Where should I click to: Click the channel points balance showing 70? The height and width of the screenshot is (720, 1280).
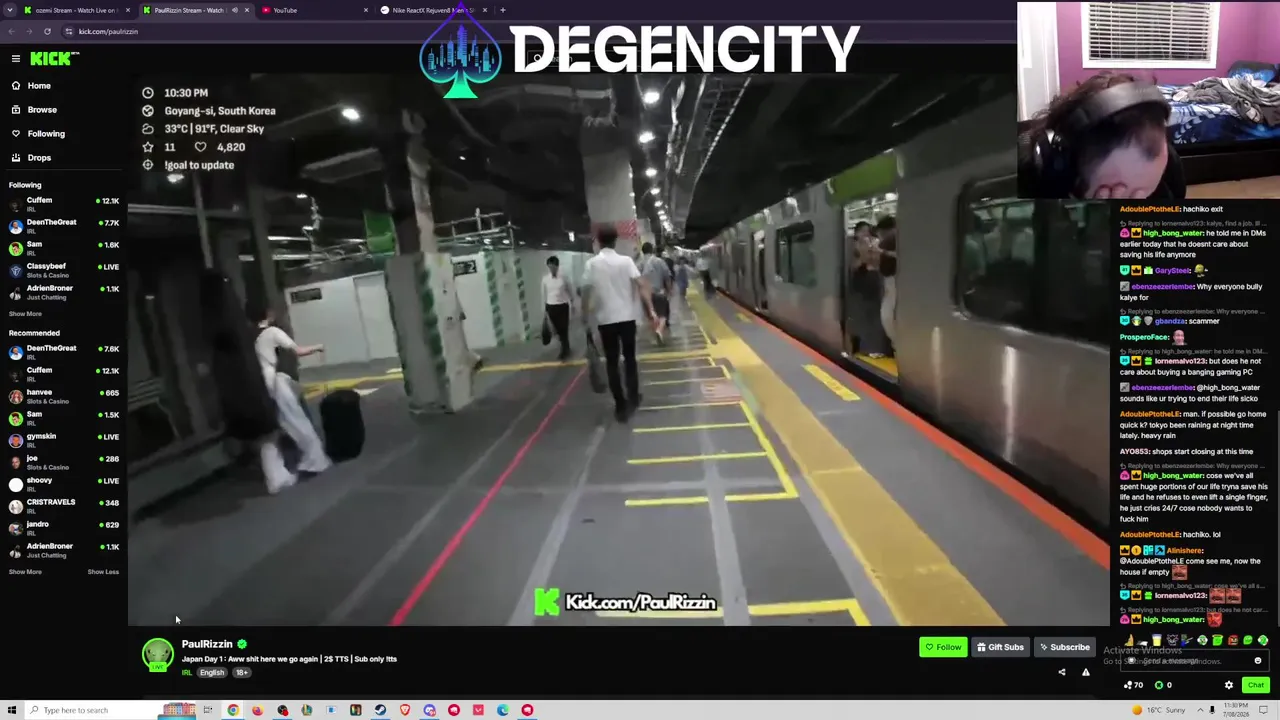tap(1134, 685)
